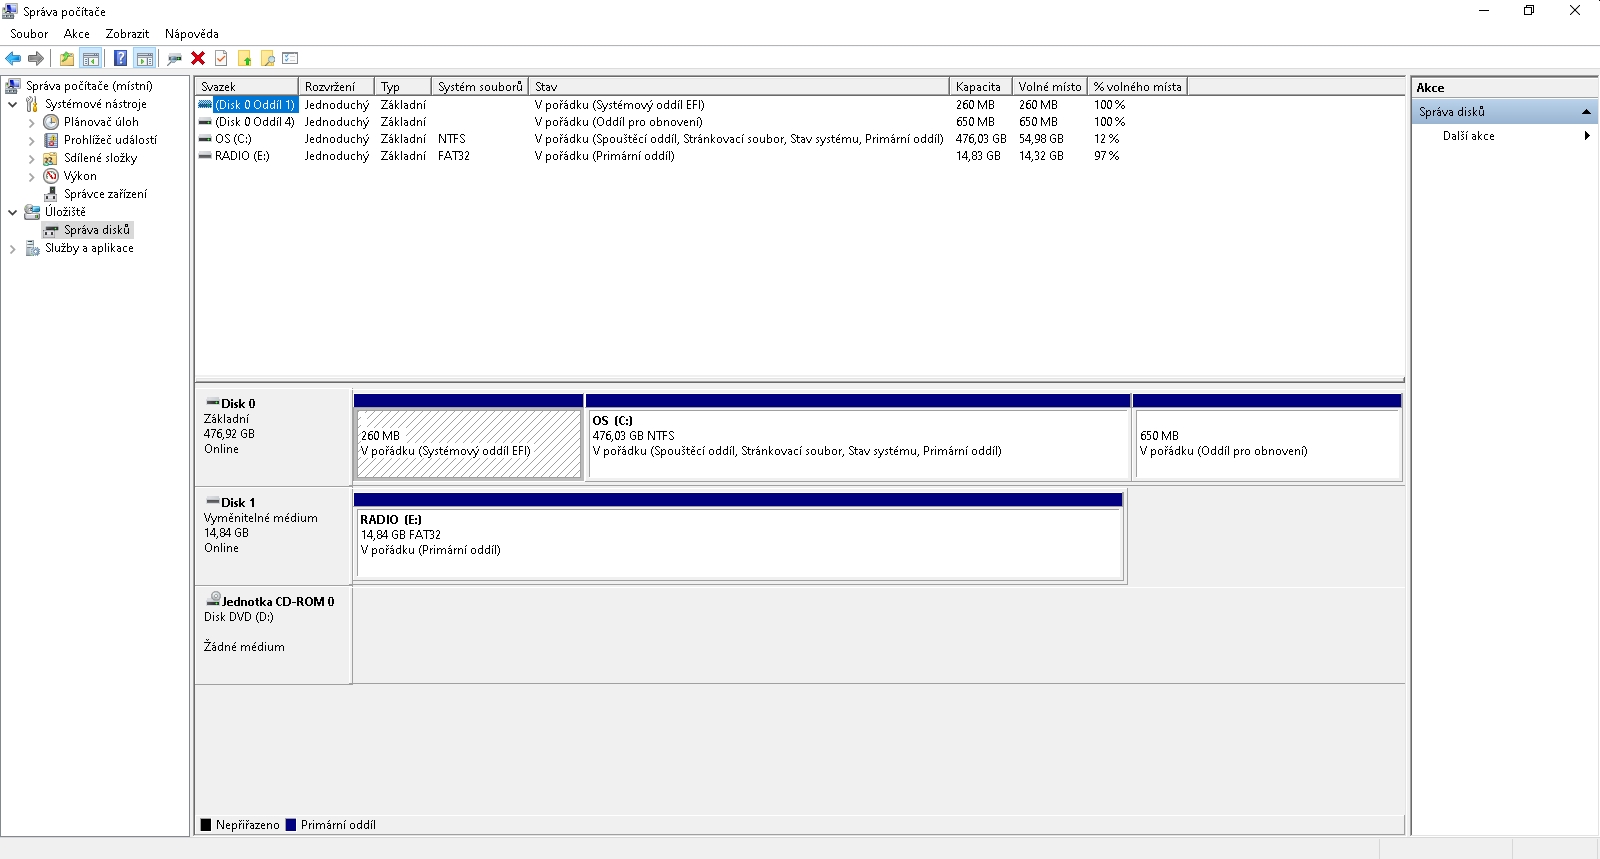The image size is (1600, 859).
Task: Collapse the Úložiště node
Action: click(x=12, y=212)
